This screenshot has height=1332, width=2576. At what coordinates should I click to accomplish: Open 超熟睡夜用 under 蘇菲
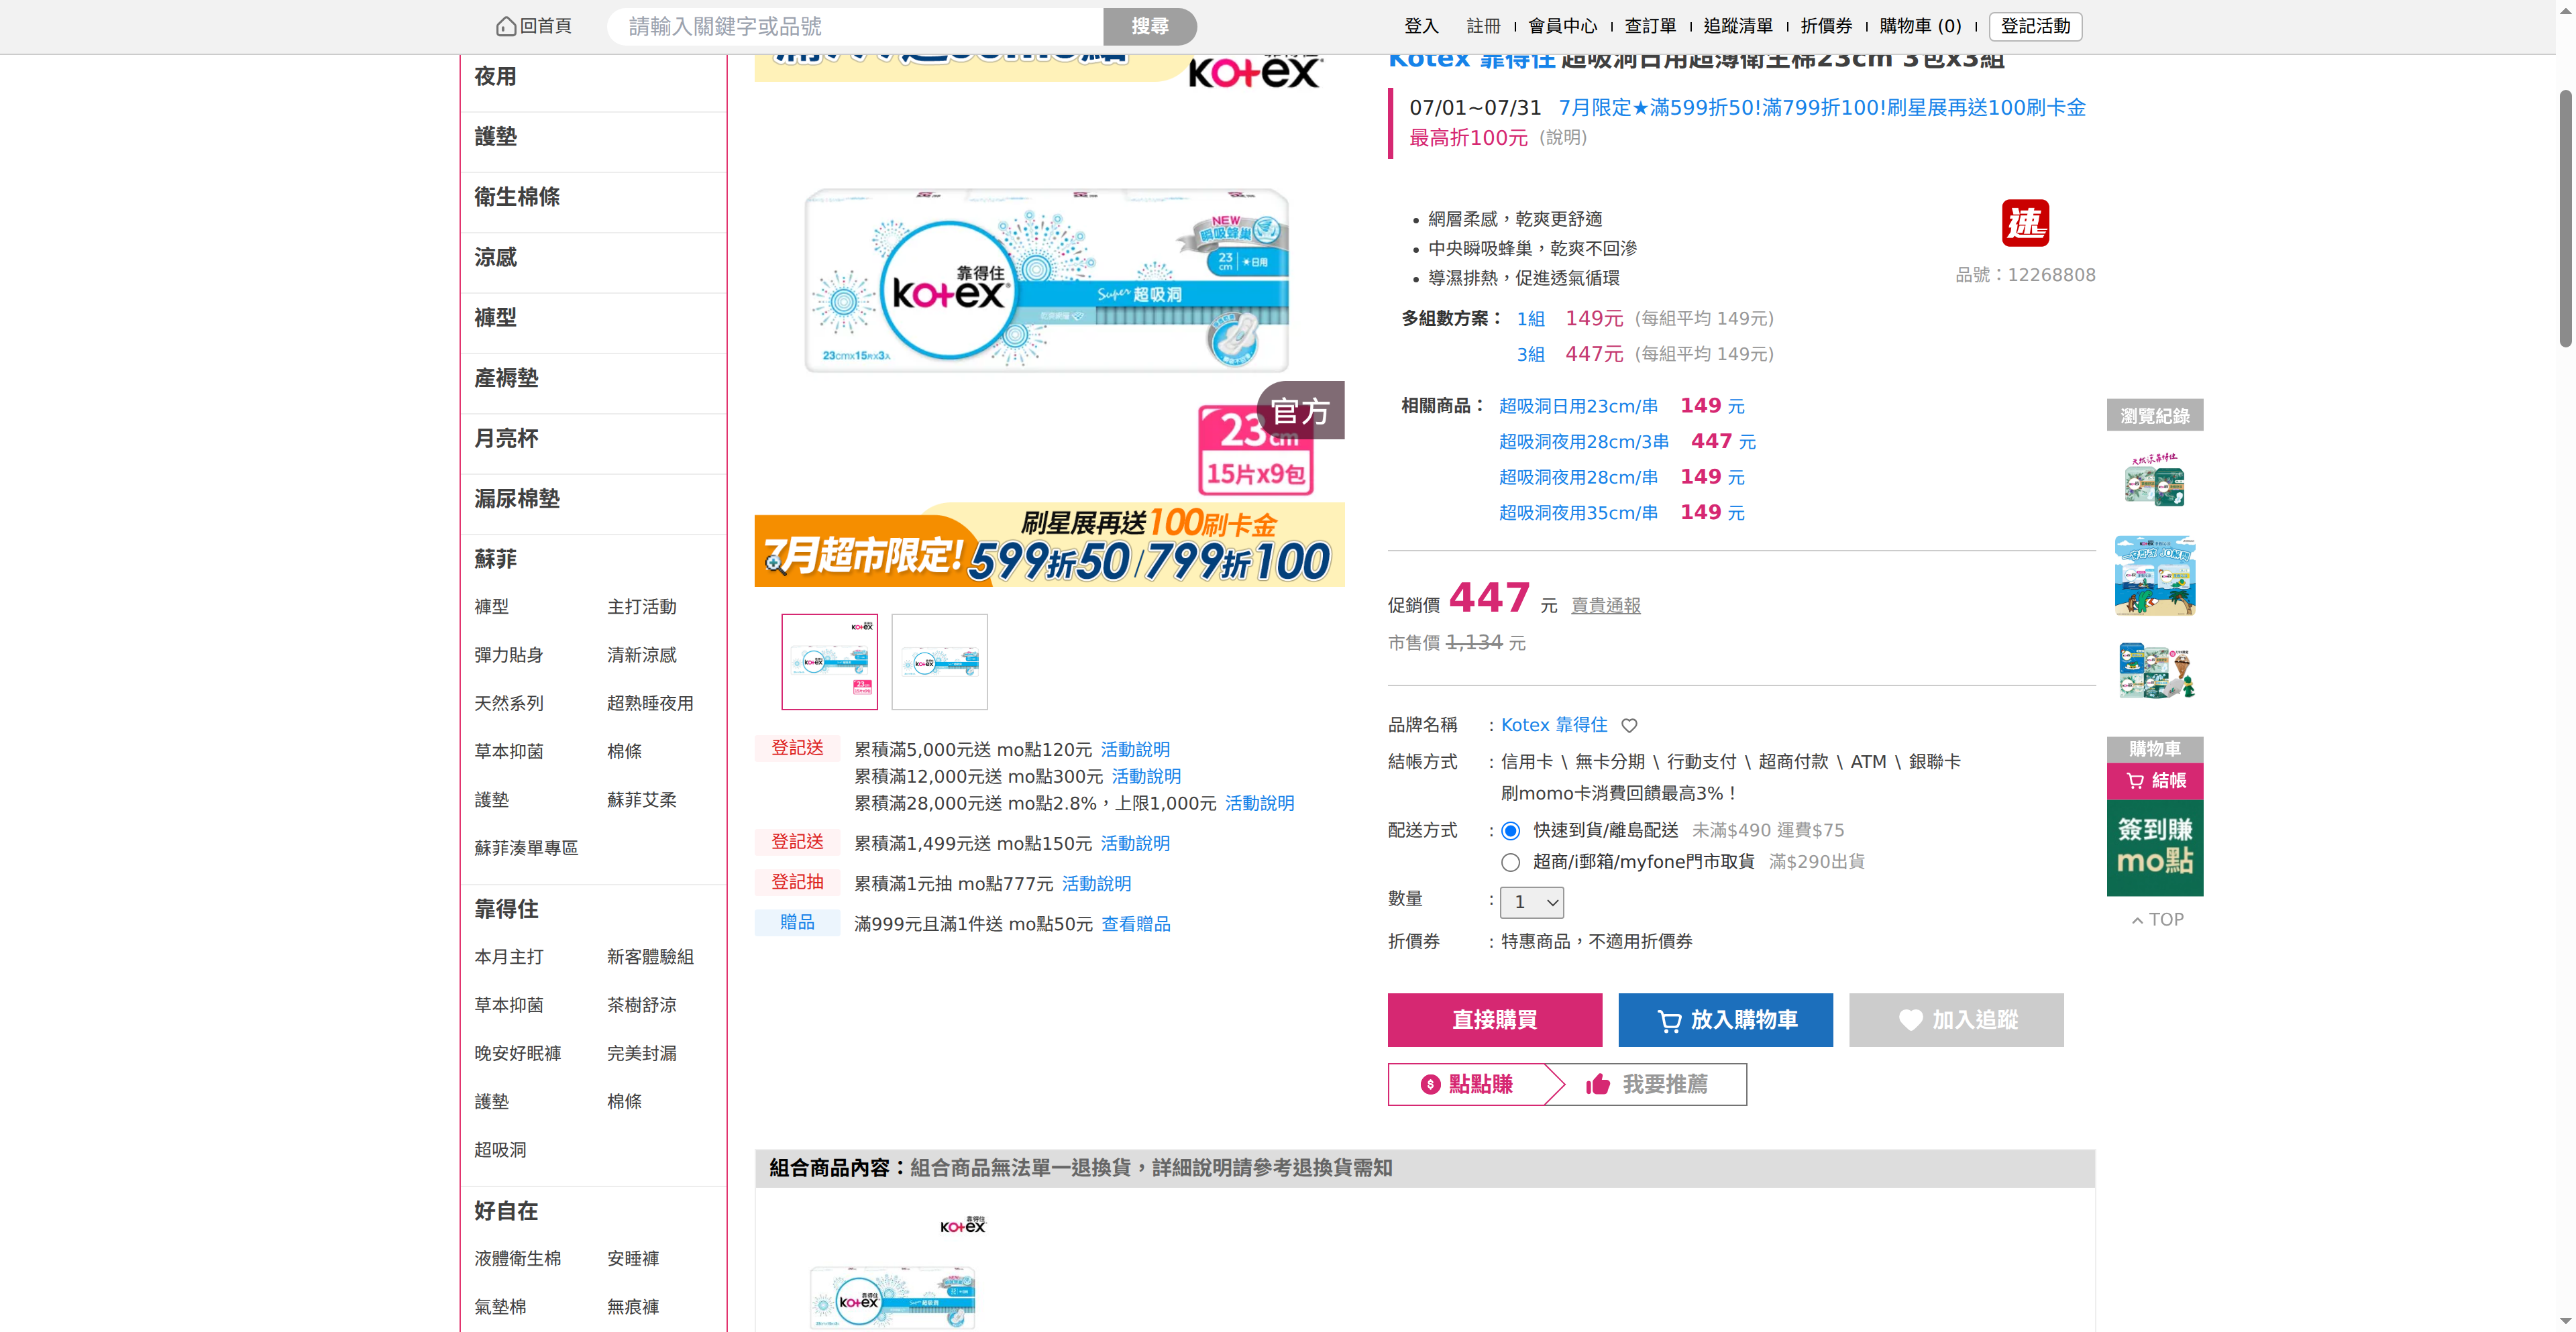pyautogui.click(x=650, y=704)
